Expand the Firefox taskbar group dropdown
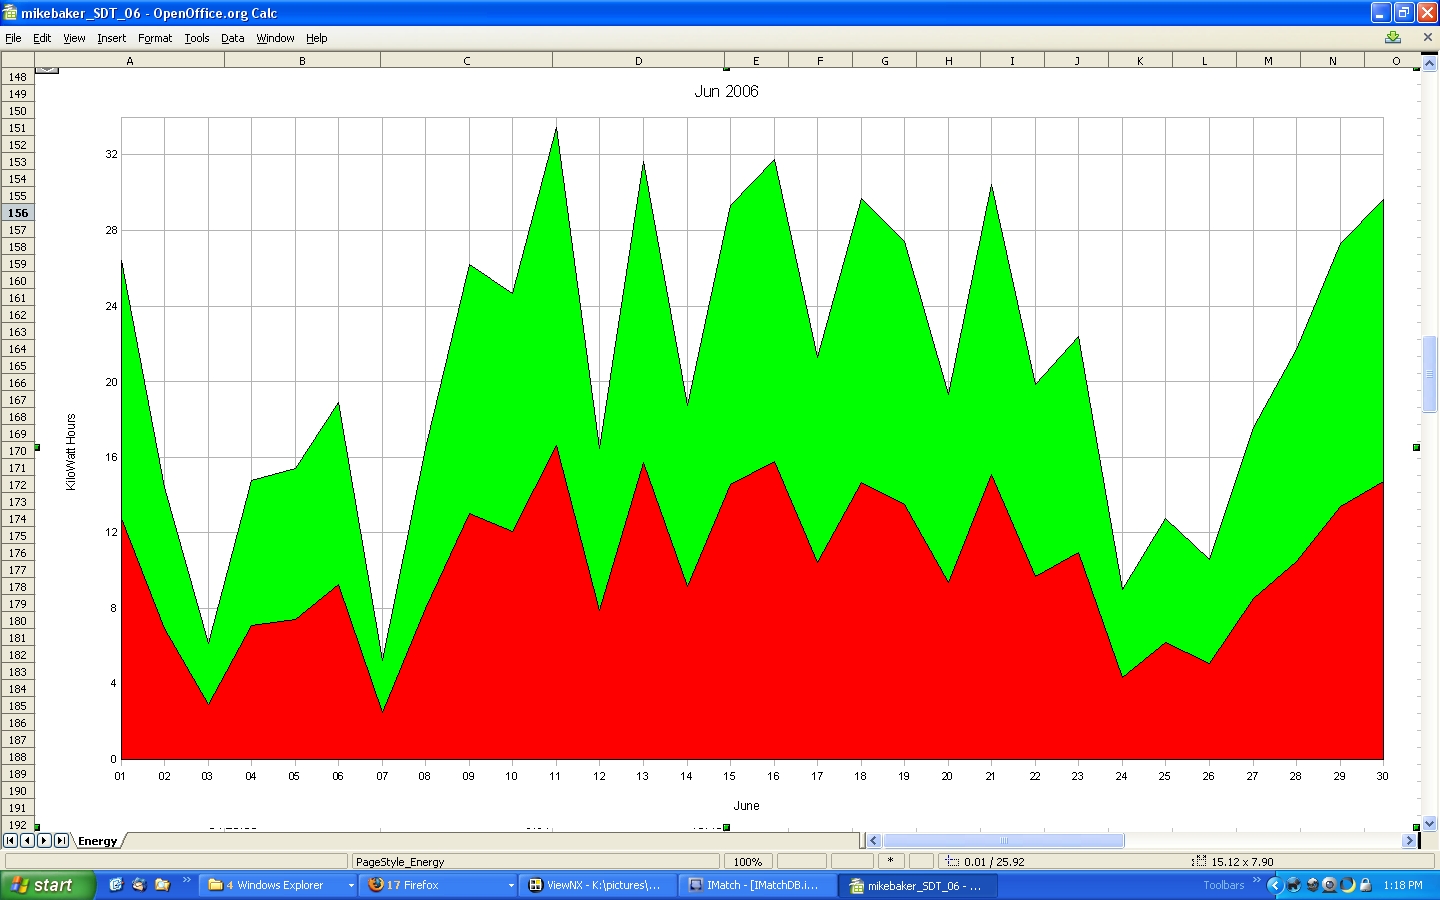The height and width of the screenshot is (900, 1440). click(x=511, y=885)
